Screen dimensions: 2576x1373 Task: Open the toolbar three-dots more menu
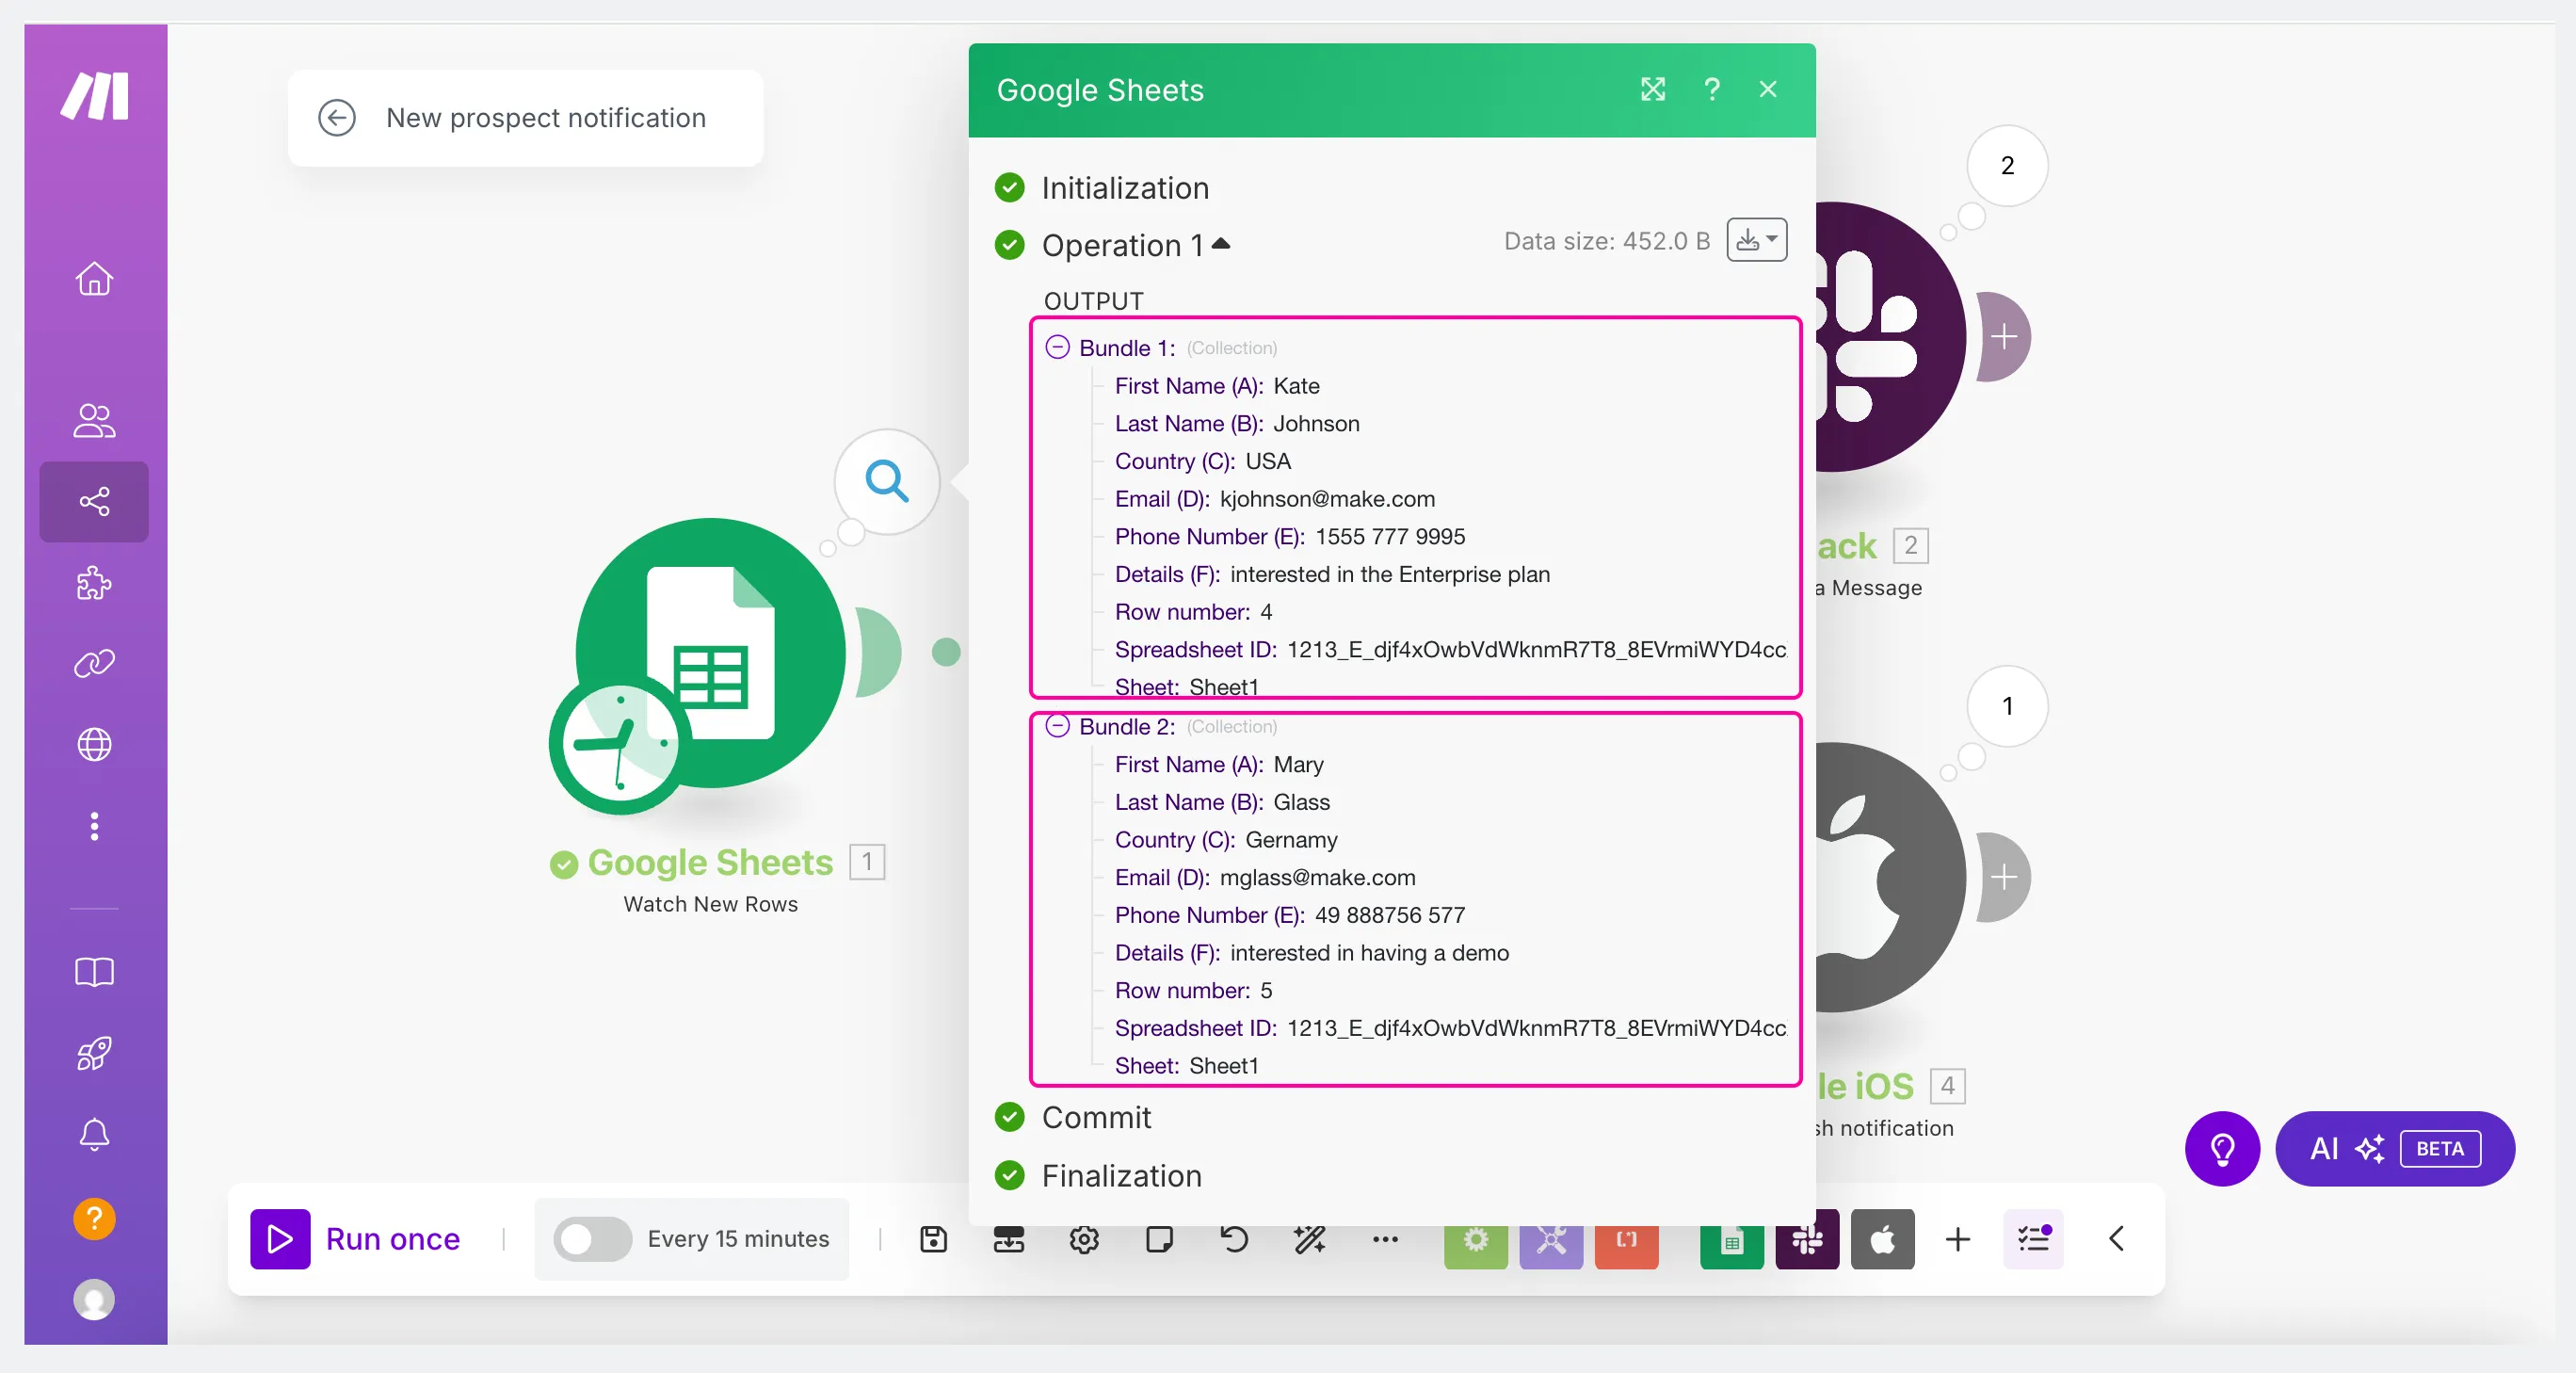[1385, 1239]
